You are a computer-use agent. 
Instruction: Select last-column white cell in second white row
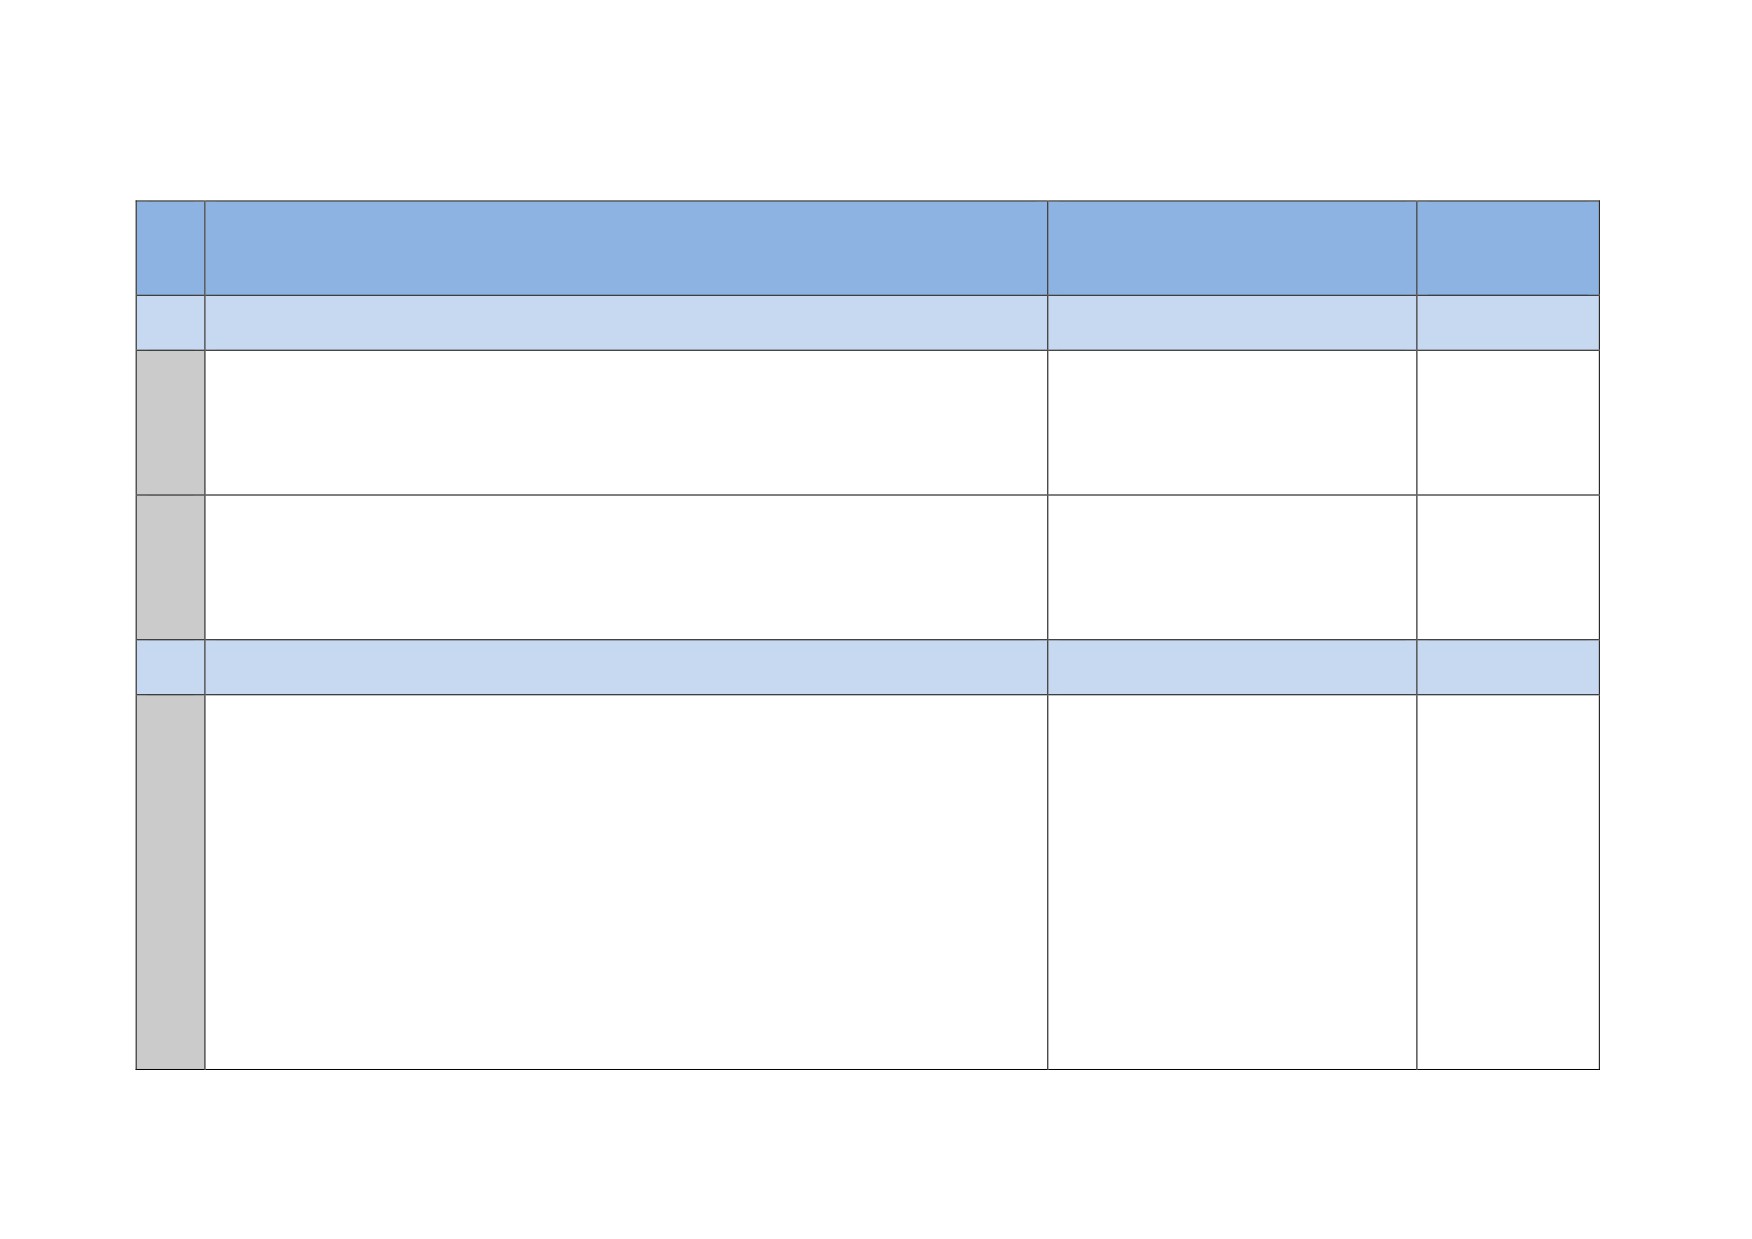[1508, 567]
